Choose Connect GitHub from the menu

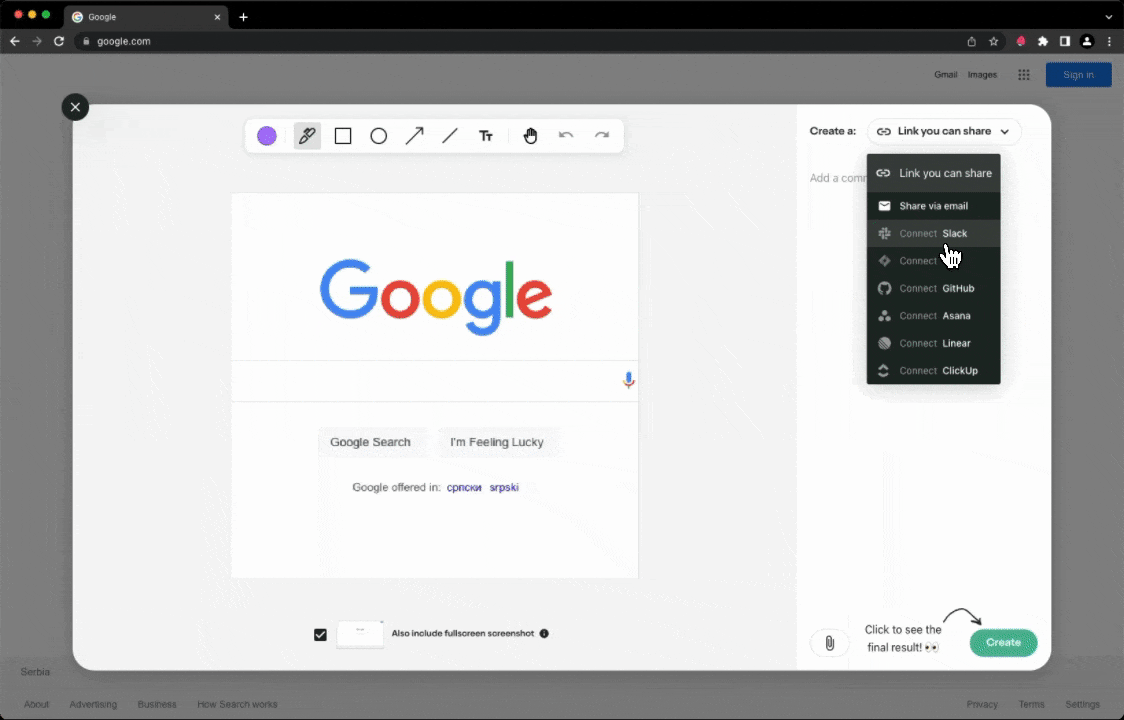[x=933, y=288]
